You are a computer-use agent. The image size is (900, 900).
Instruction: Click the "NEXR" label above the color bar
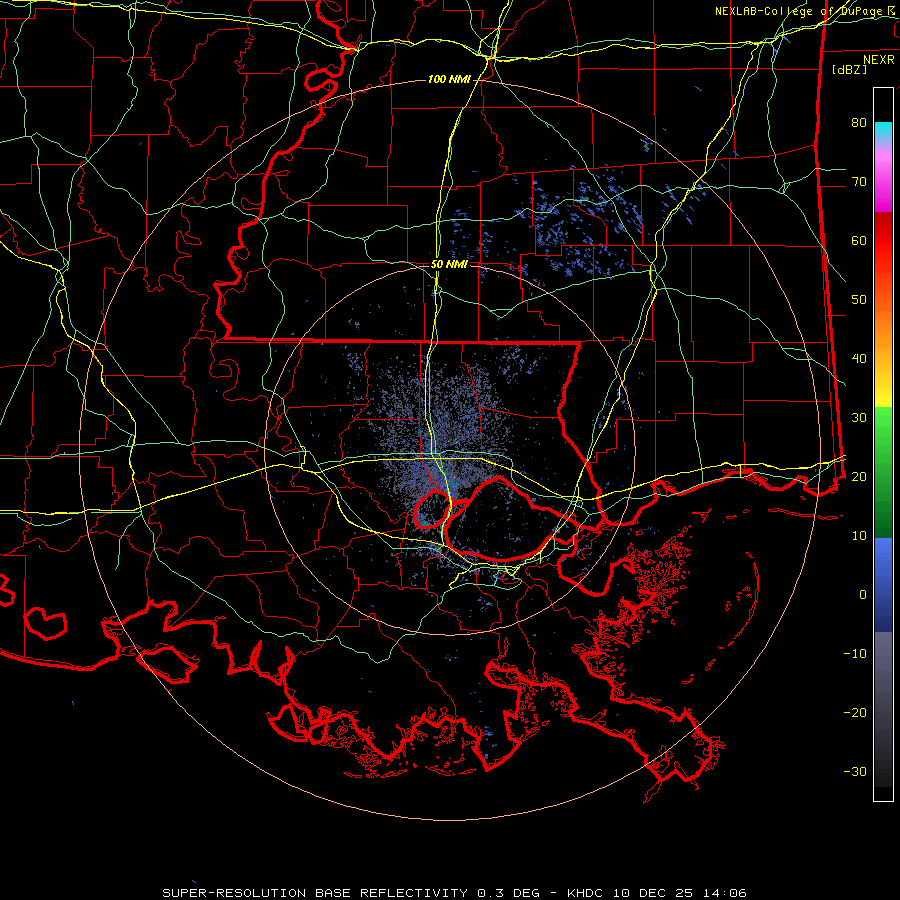(879, 60)
